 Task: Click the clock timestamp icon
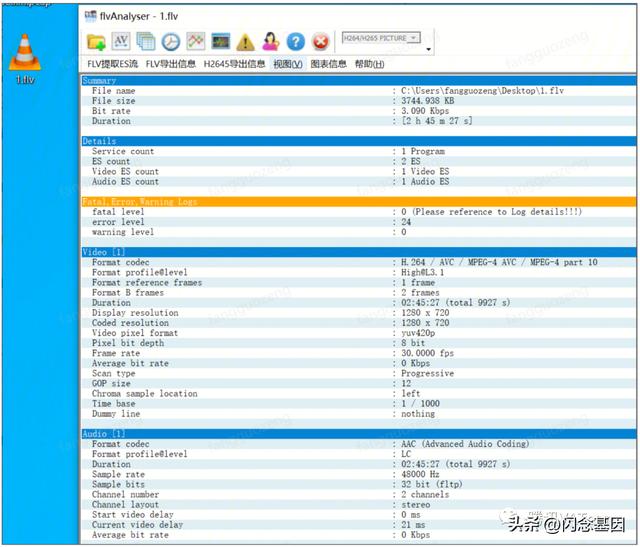pyautogui.click(x=171, y=42)
